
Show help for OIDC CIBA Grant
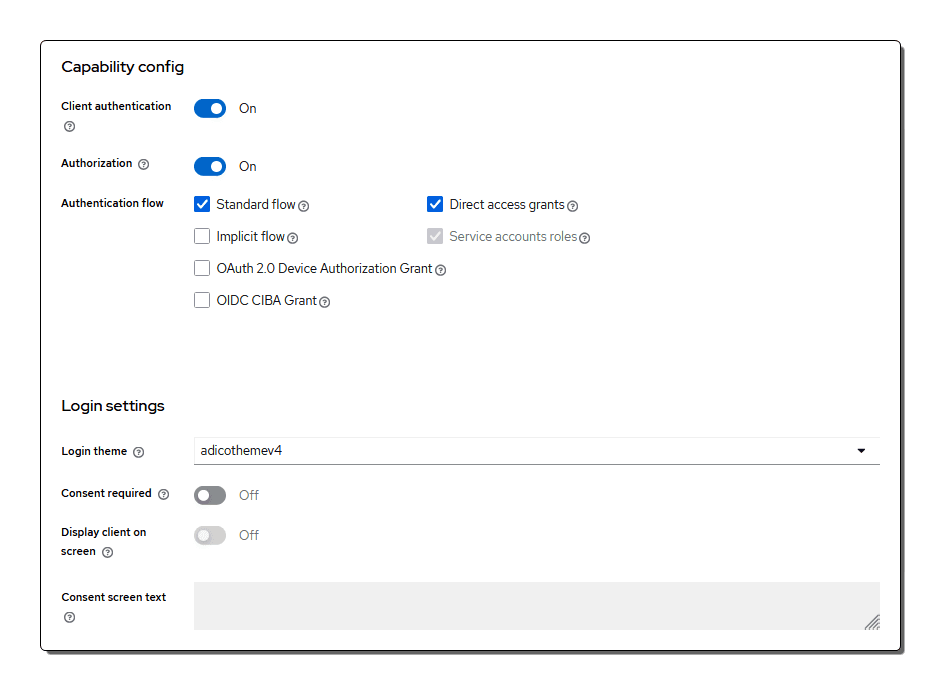tap(325, 302)
